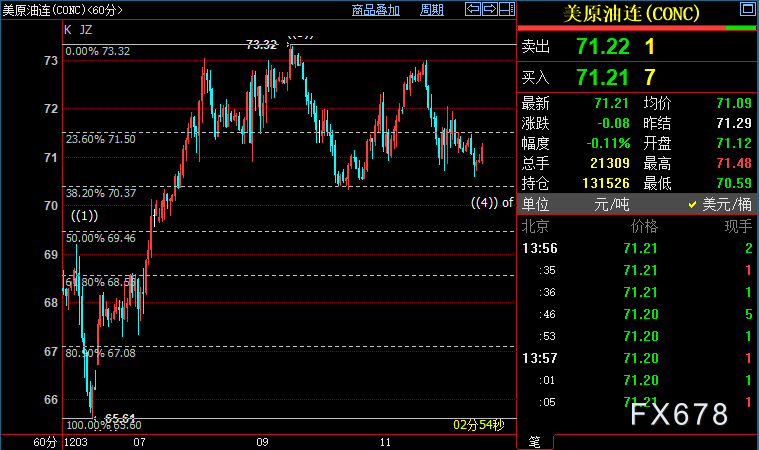Click the 09 date on time axis
The height and width of the screenshot is (450, 759).
[262, 442]
